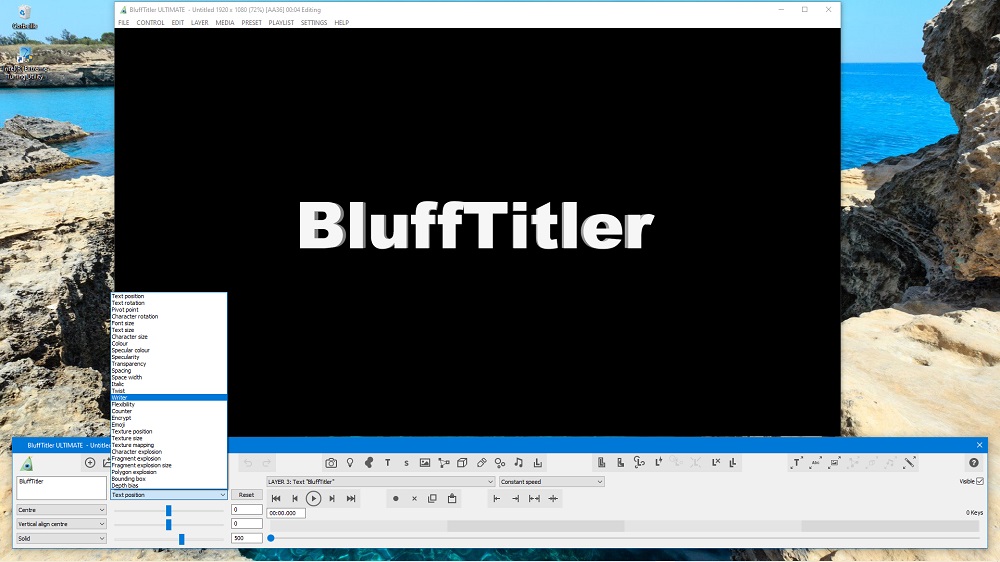The width and height of the screenshot is (1000, 562).
Task: Select Emoji in the property list
Action: pos(169,425)
